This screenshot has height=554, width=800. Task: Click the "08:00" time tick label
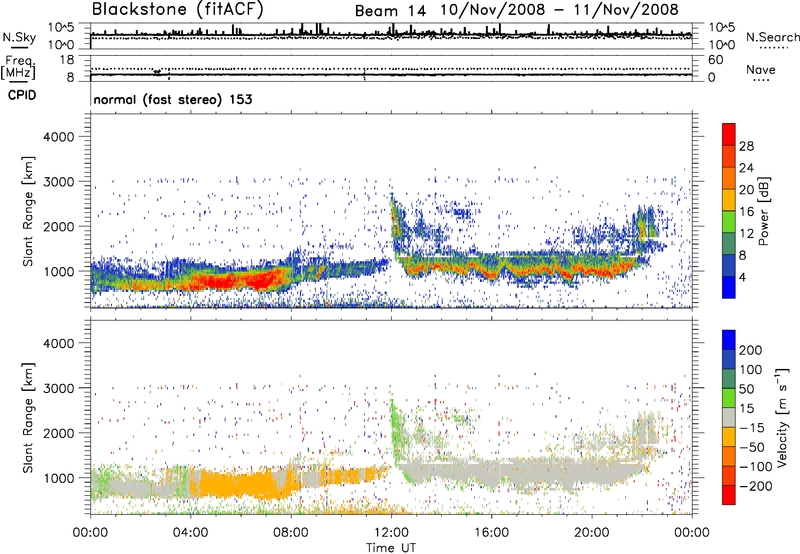coord(291,533)
